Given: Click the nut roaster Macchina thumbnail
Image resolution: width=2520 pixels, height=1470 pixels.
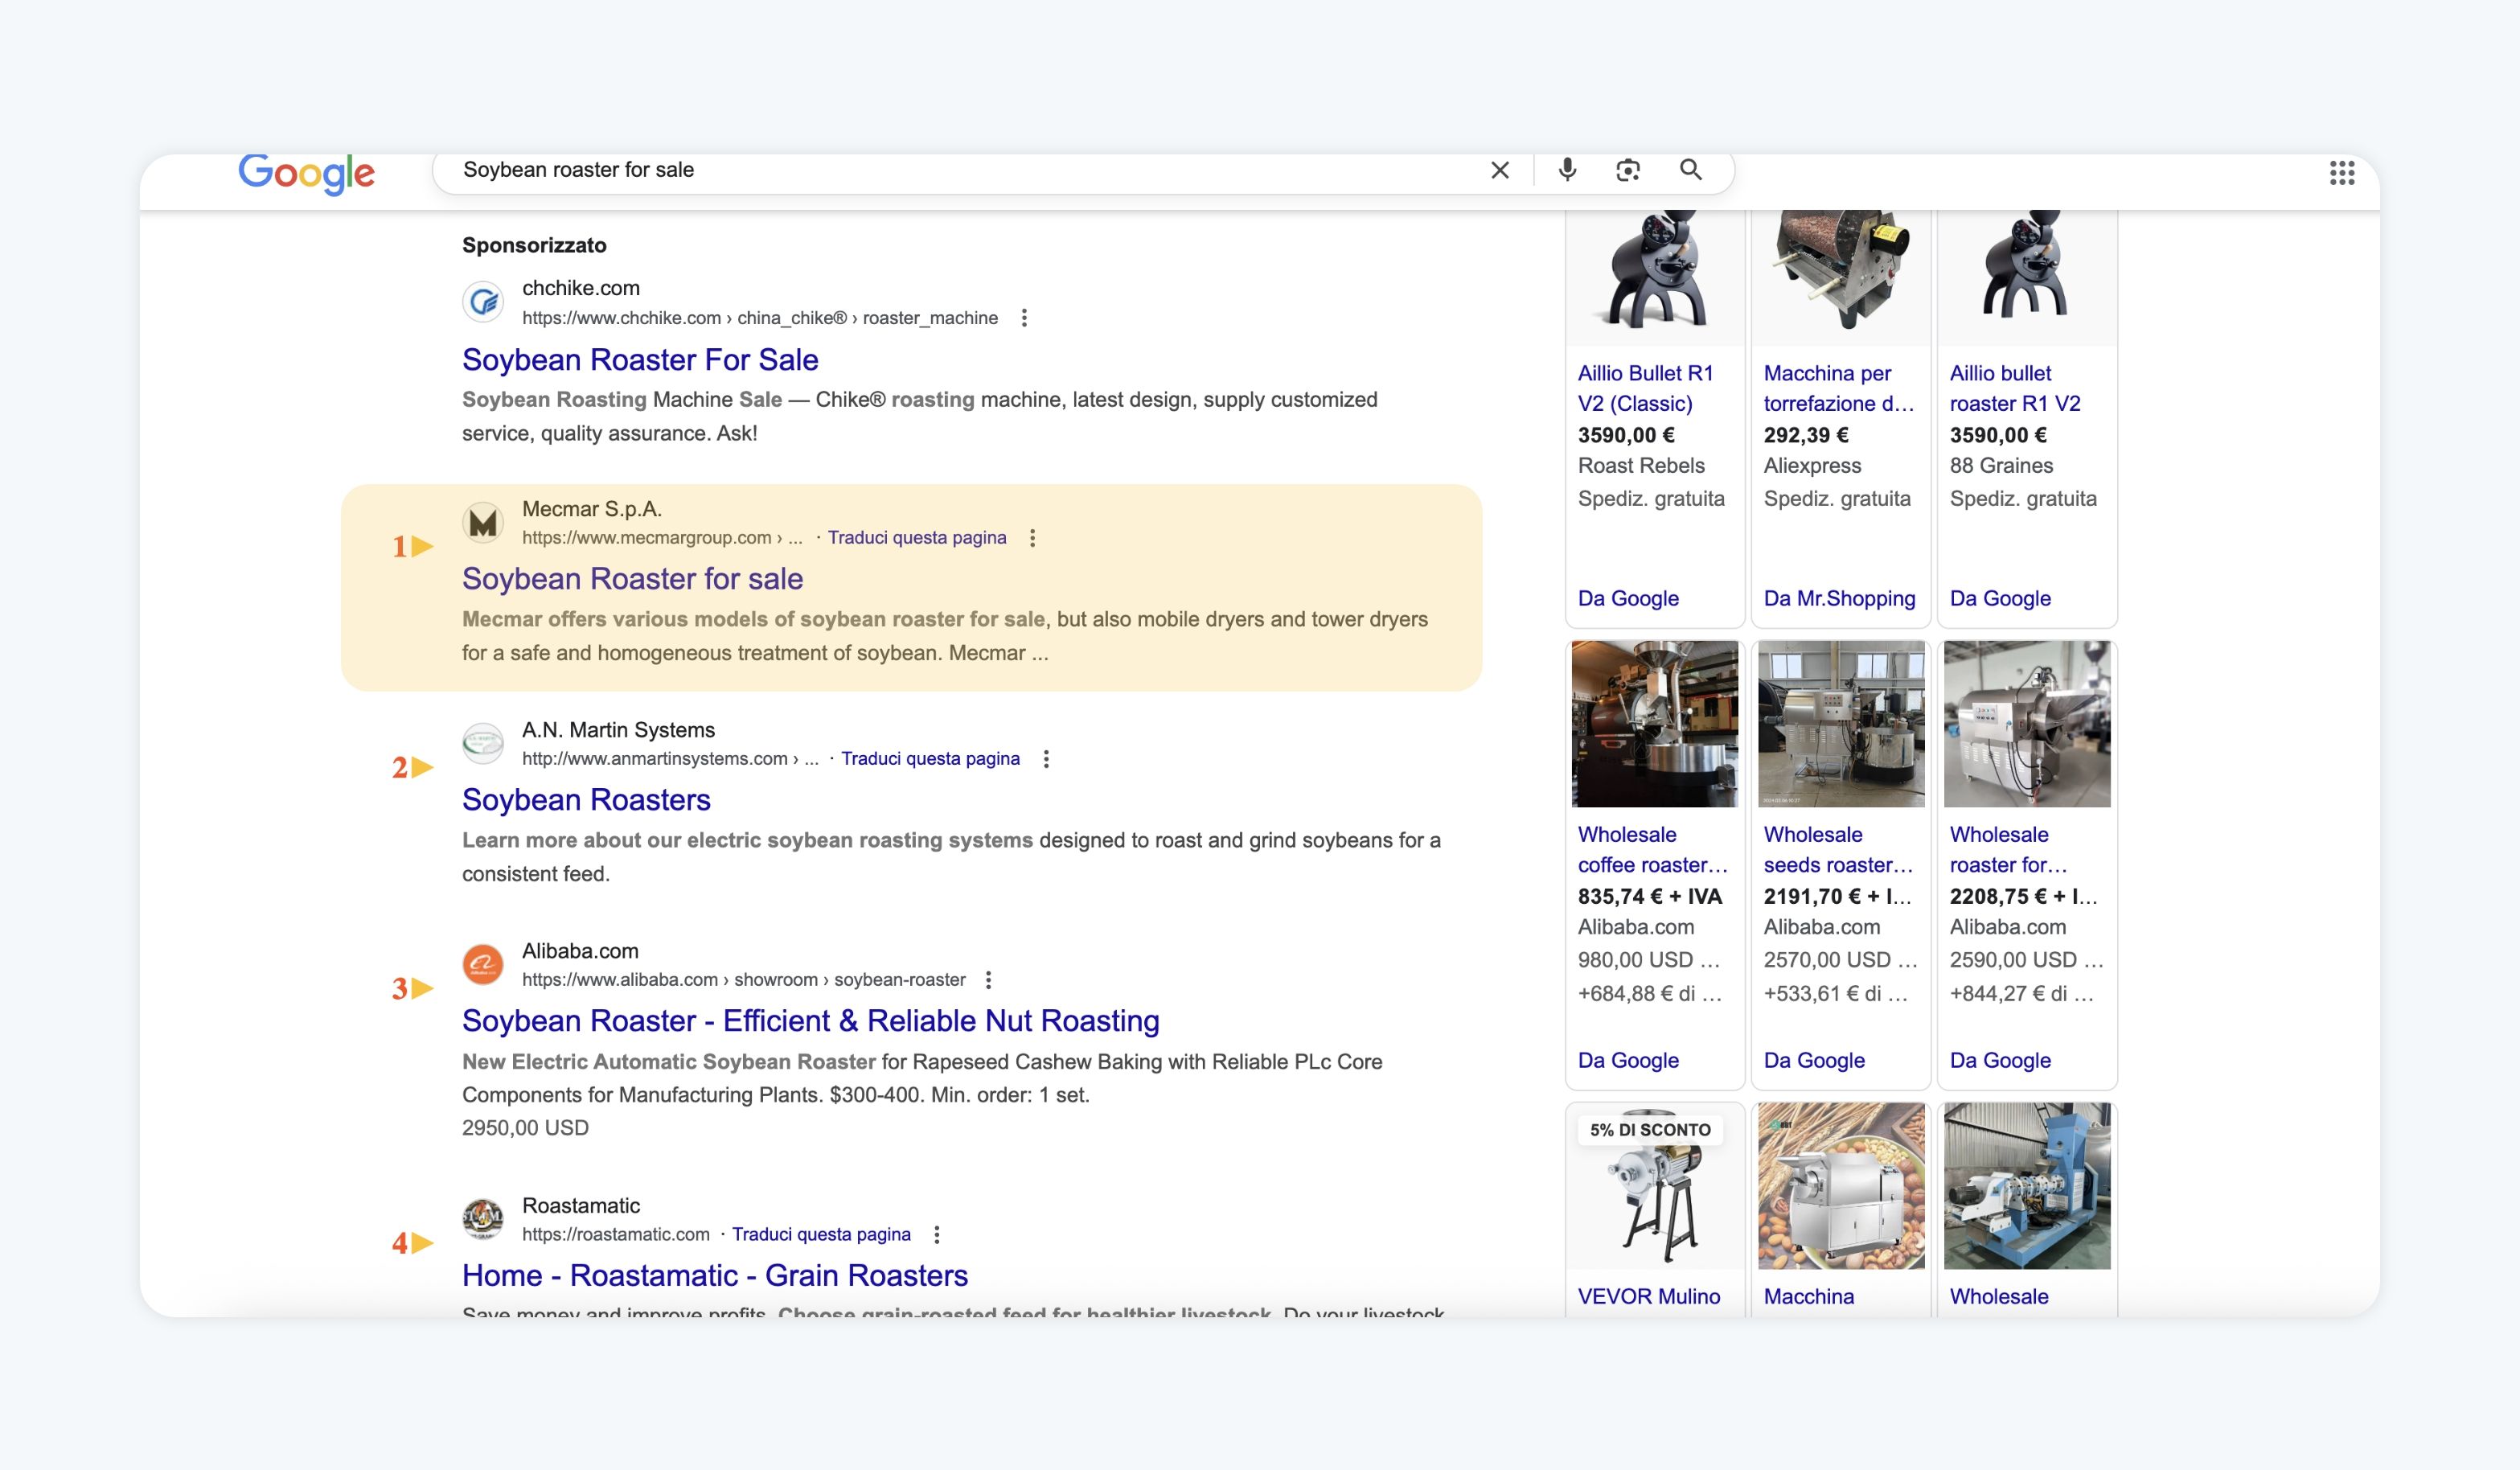Looking at the screenshot, I should coord(1841,1186).
